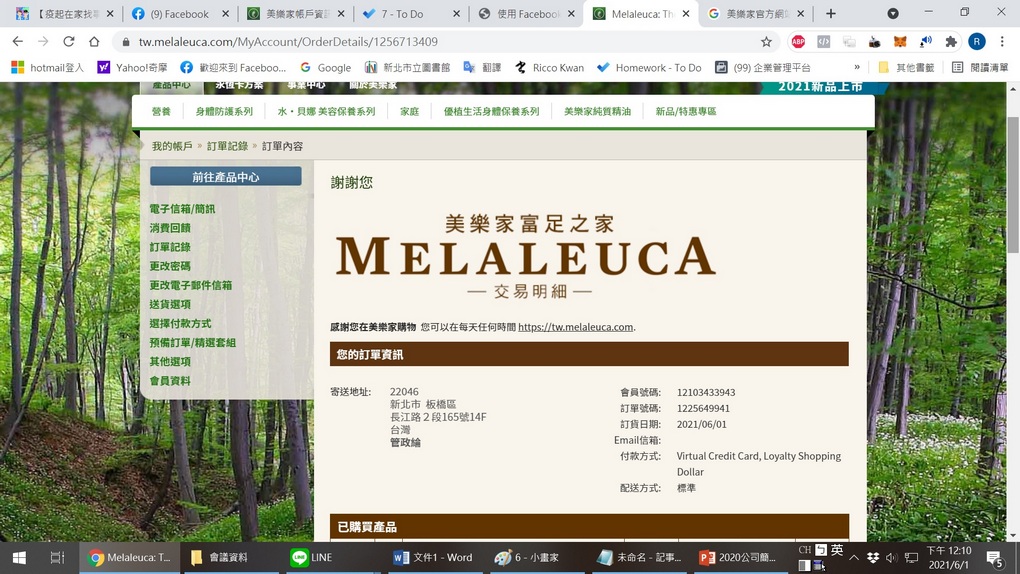Open the Google bookmark
Viewport: 1020px width, 574px height.
325,68
